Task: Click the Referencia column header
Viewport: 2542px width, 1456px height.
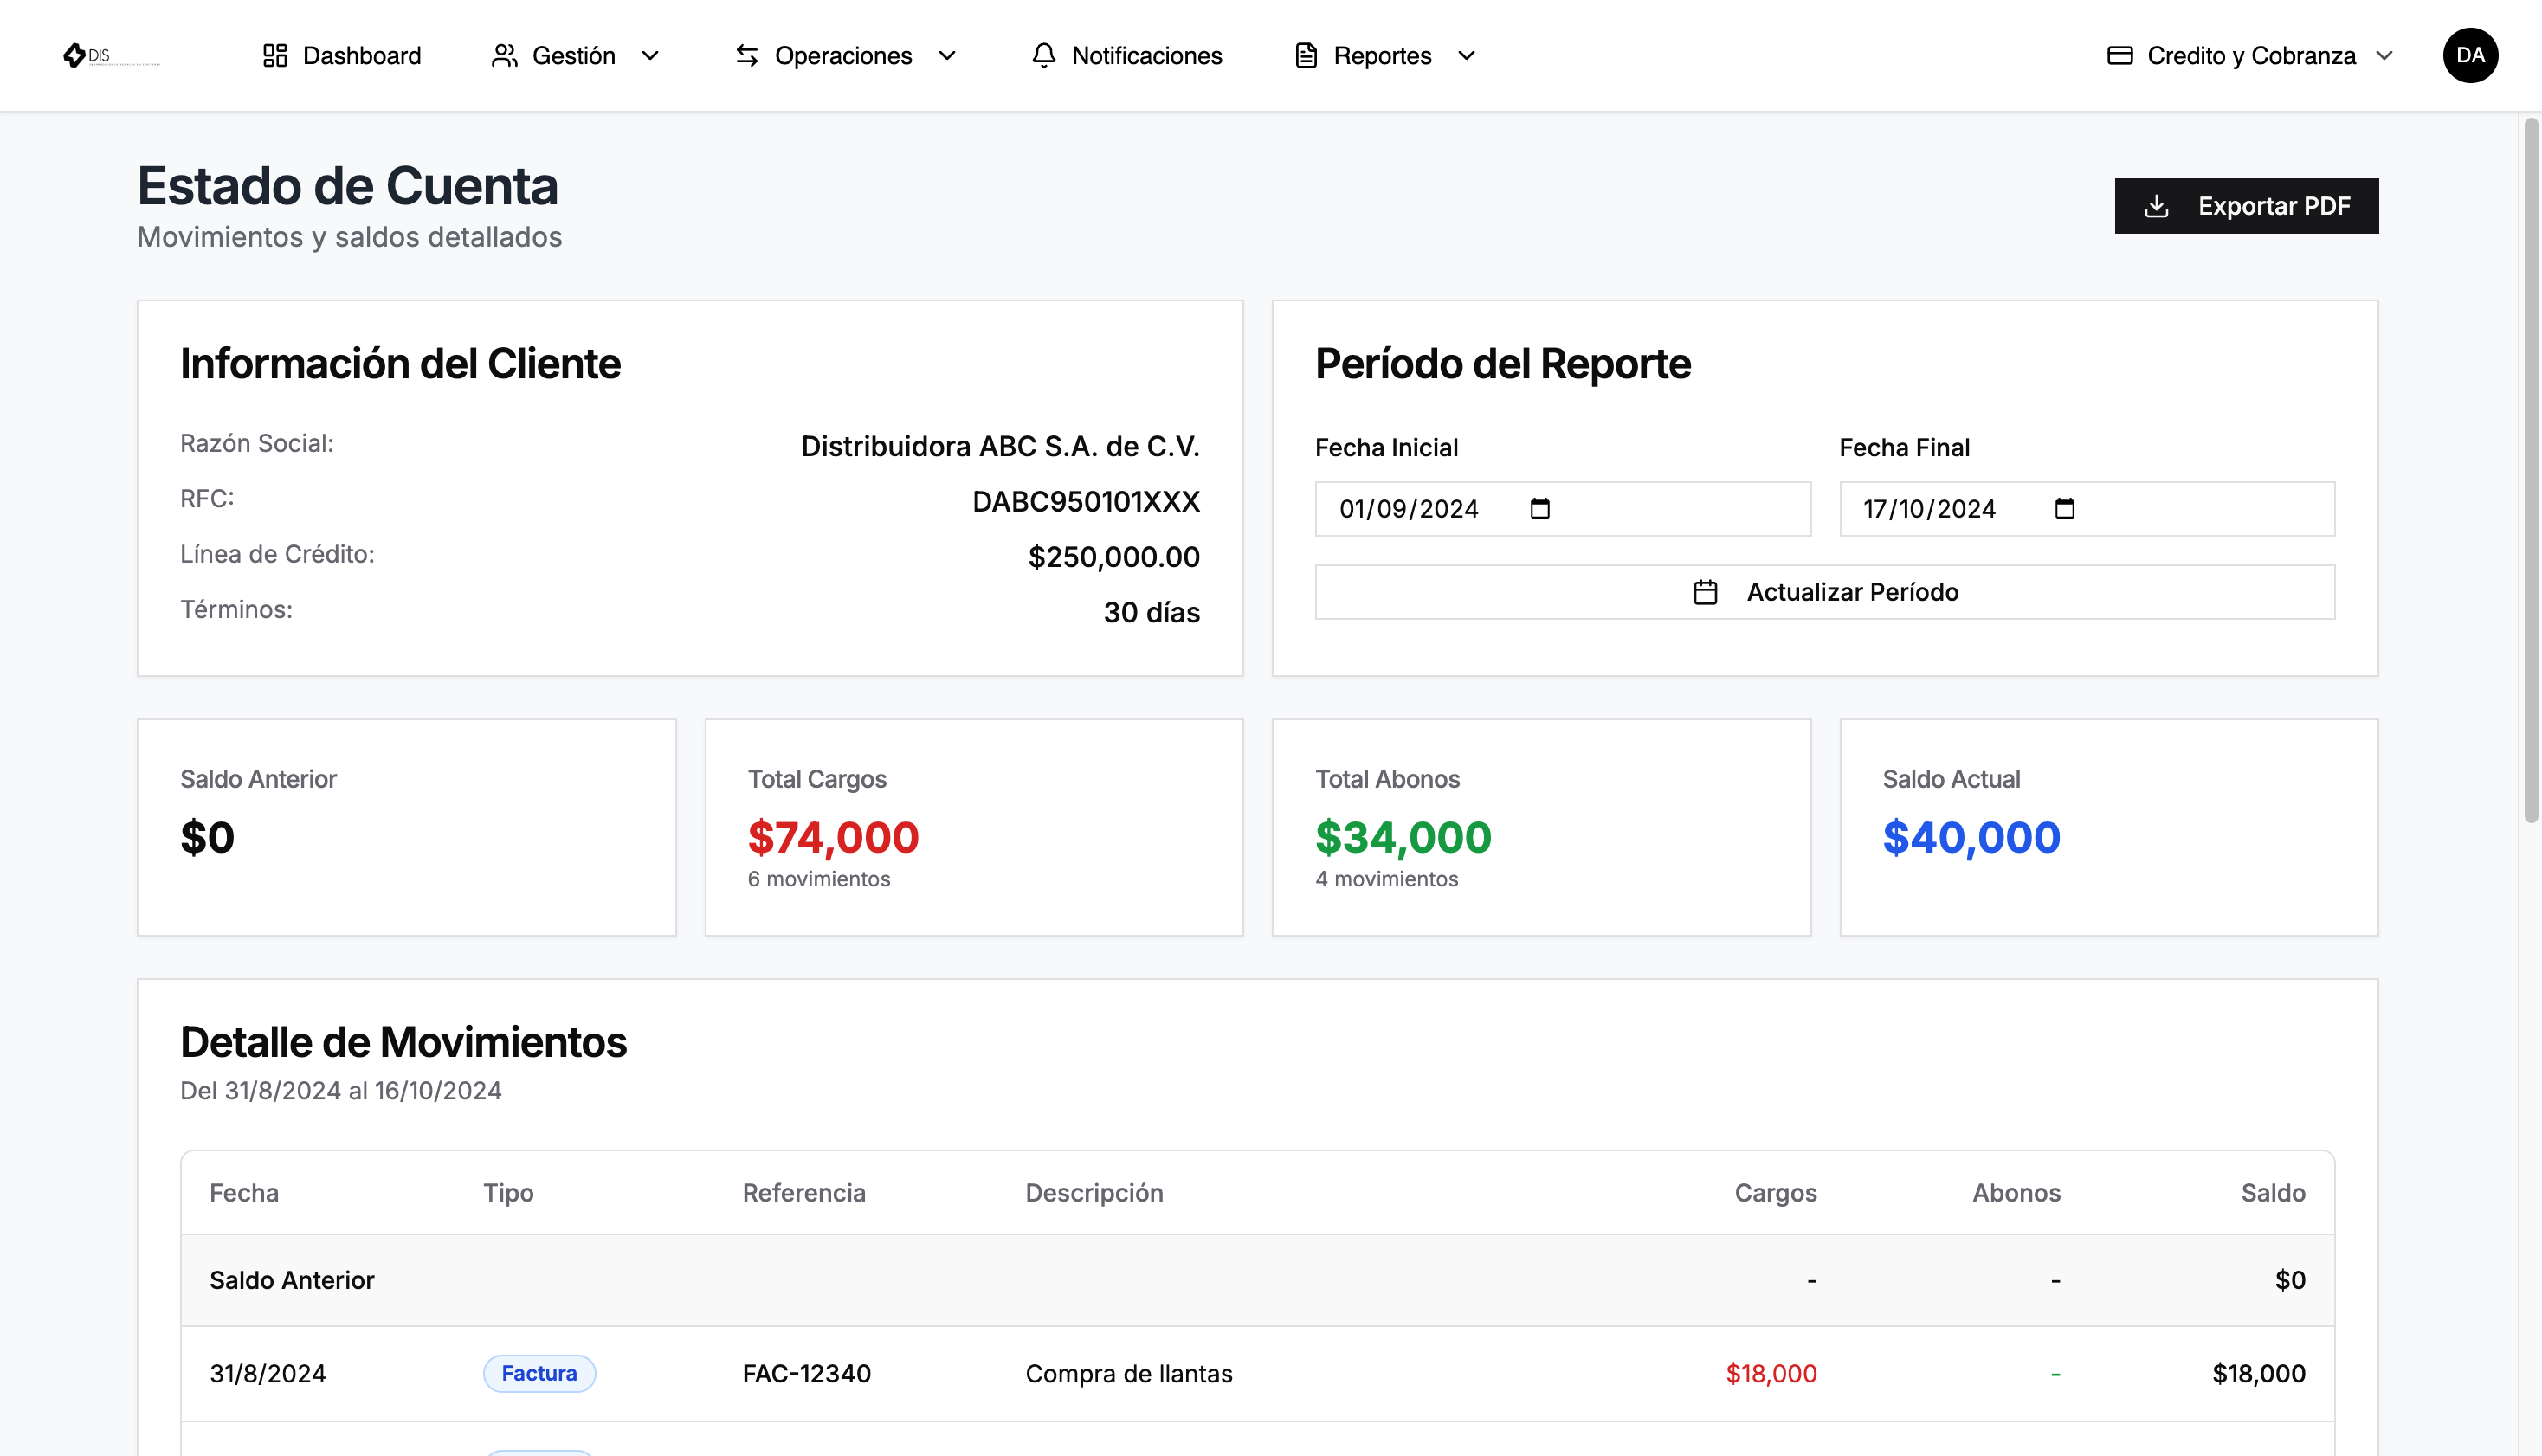Action: coord(803,1192)
